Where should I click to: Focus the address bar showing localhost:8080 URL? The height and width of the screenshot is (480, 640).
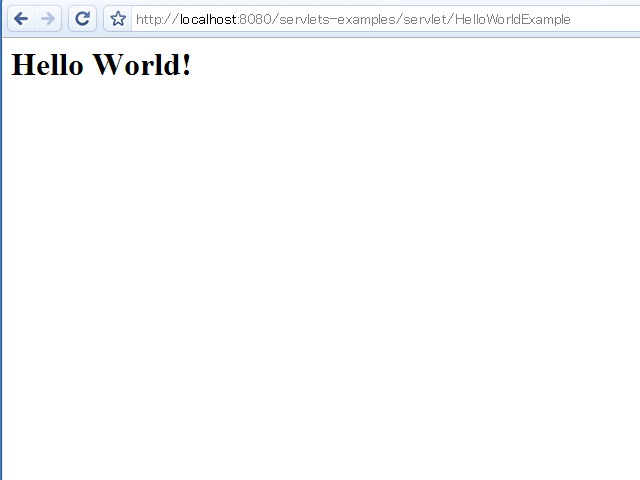point(386,19)
